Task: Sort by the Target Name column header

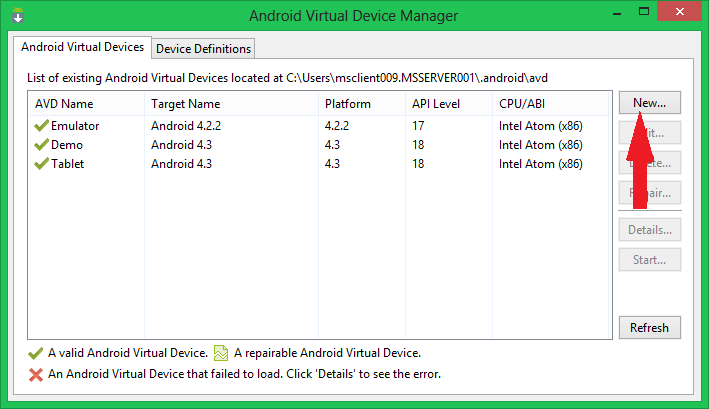Action: tap(185, 104)
